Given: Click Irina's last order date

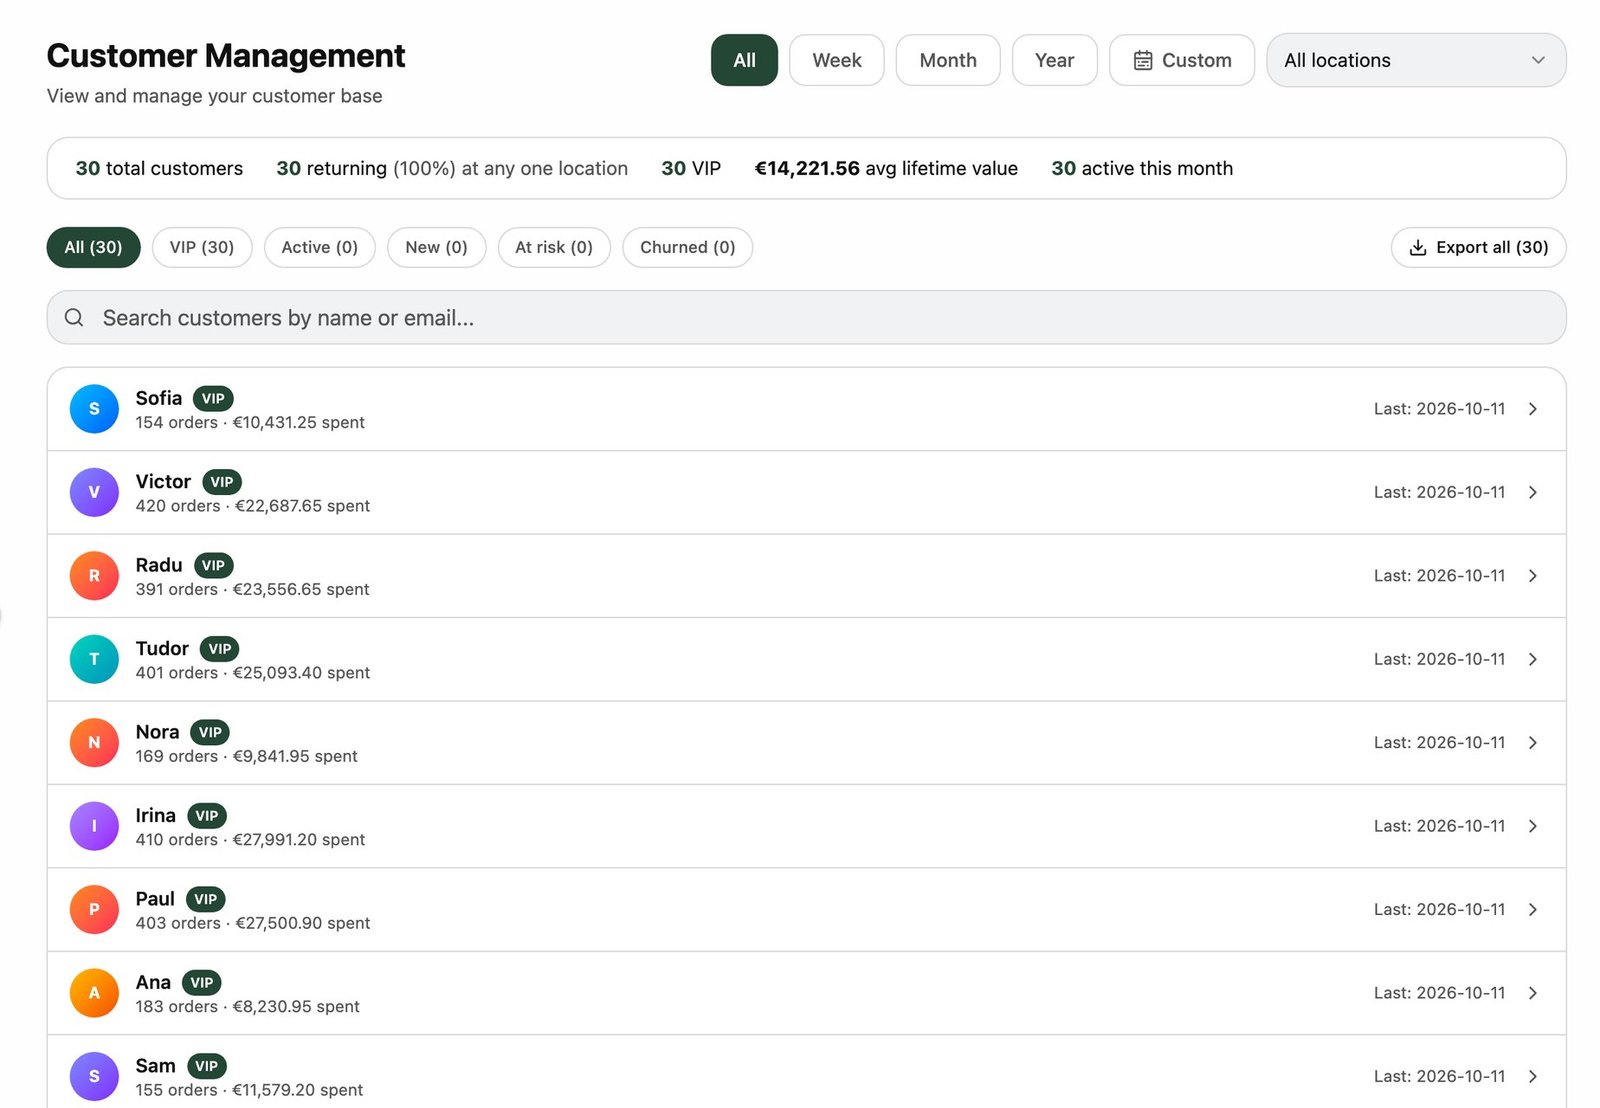Looking at the screenshot, I should click(1439, 826).
